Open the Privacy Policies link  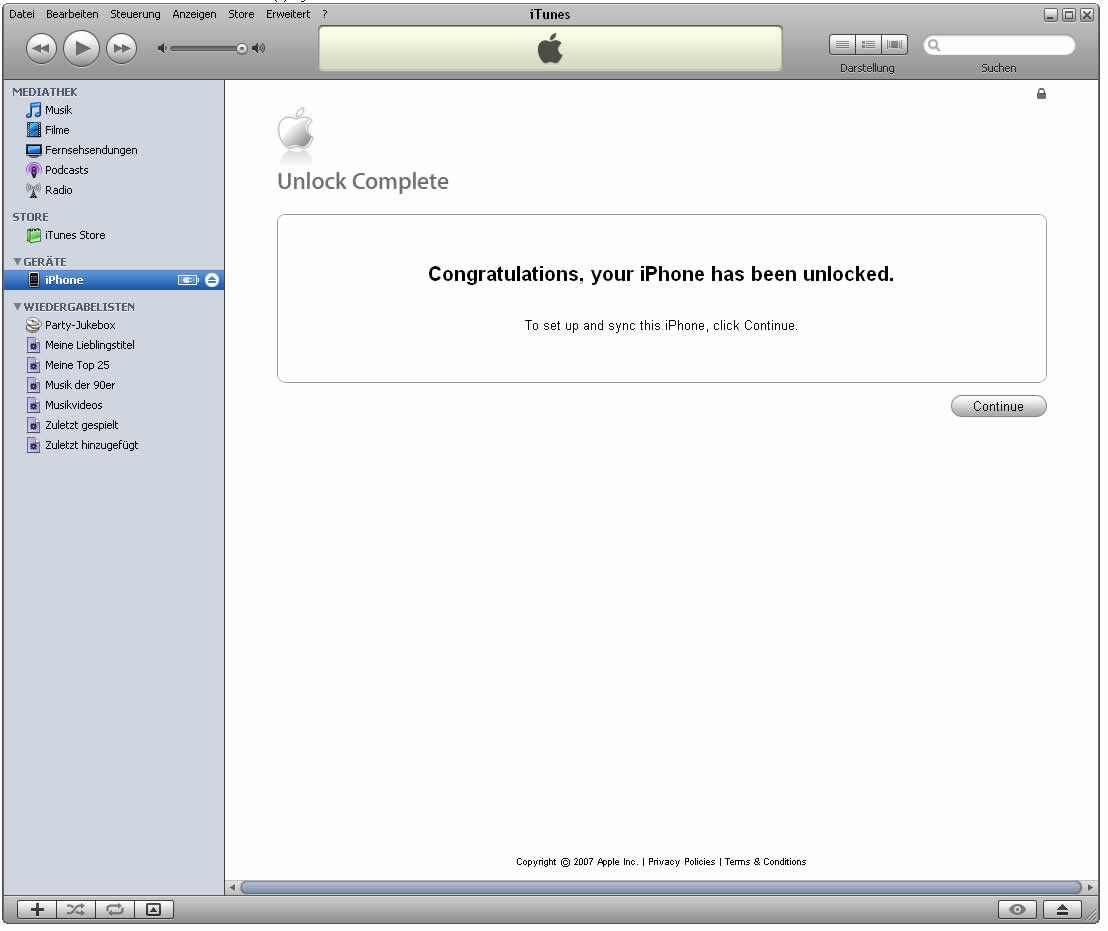(681, 862)
